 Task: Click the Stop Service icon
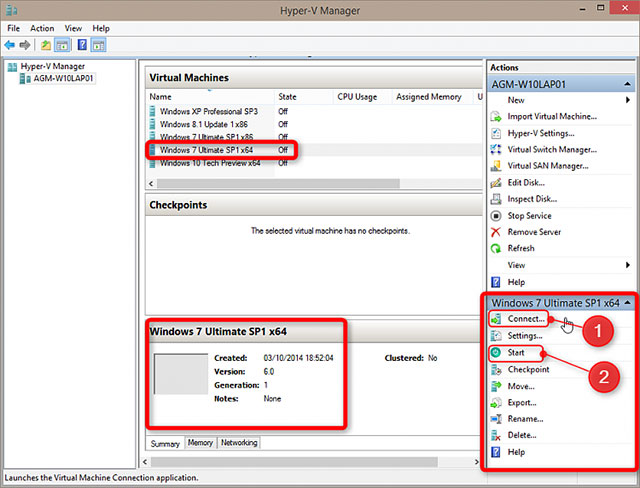coord(496,216)
